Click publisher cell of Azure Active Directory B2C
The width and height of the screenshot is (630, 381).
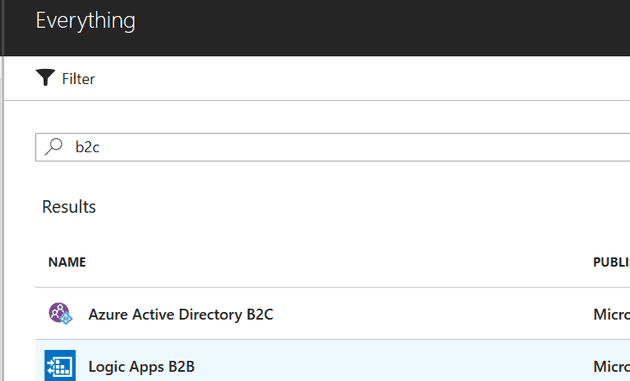pyautogui.click(x=612, y=314)
